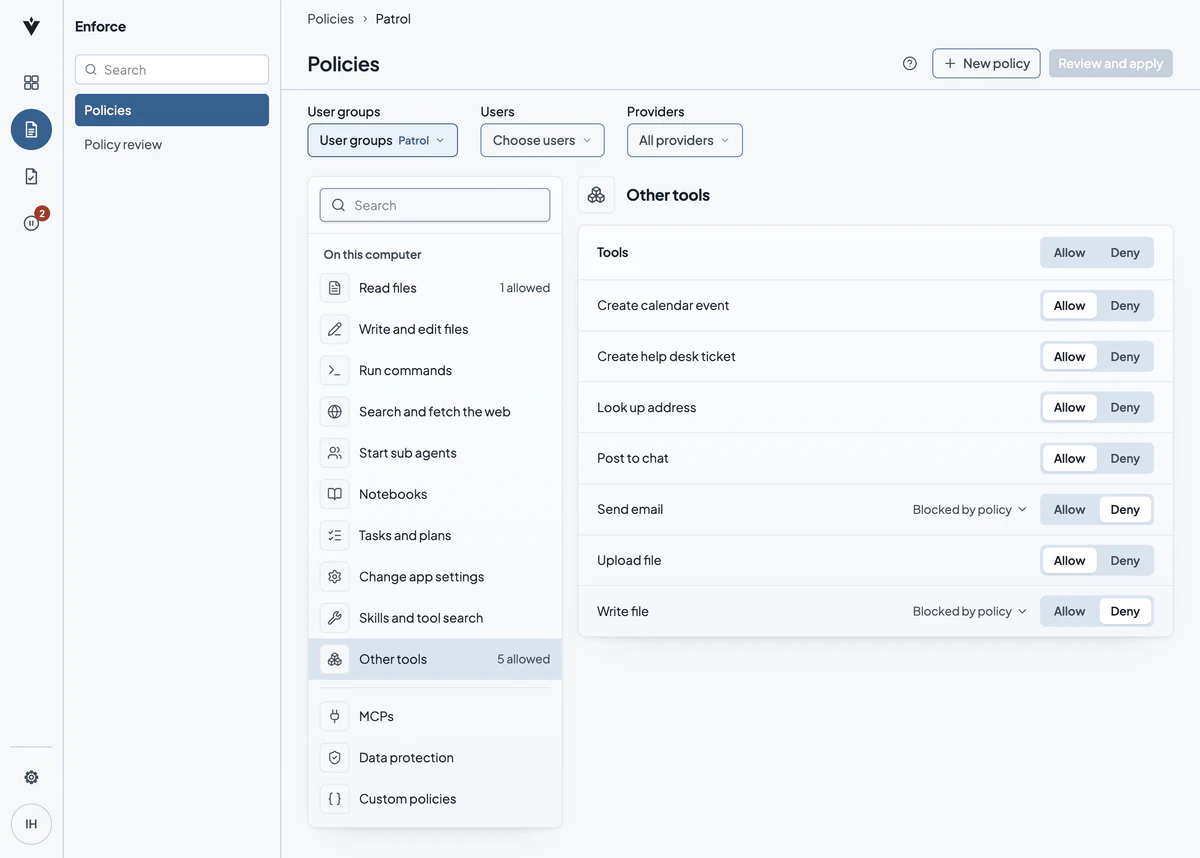Viewport: 1200px width, 858px height.
Task: Allow Create calendar event
Action: coord(1069,306)
